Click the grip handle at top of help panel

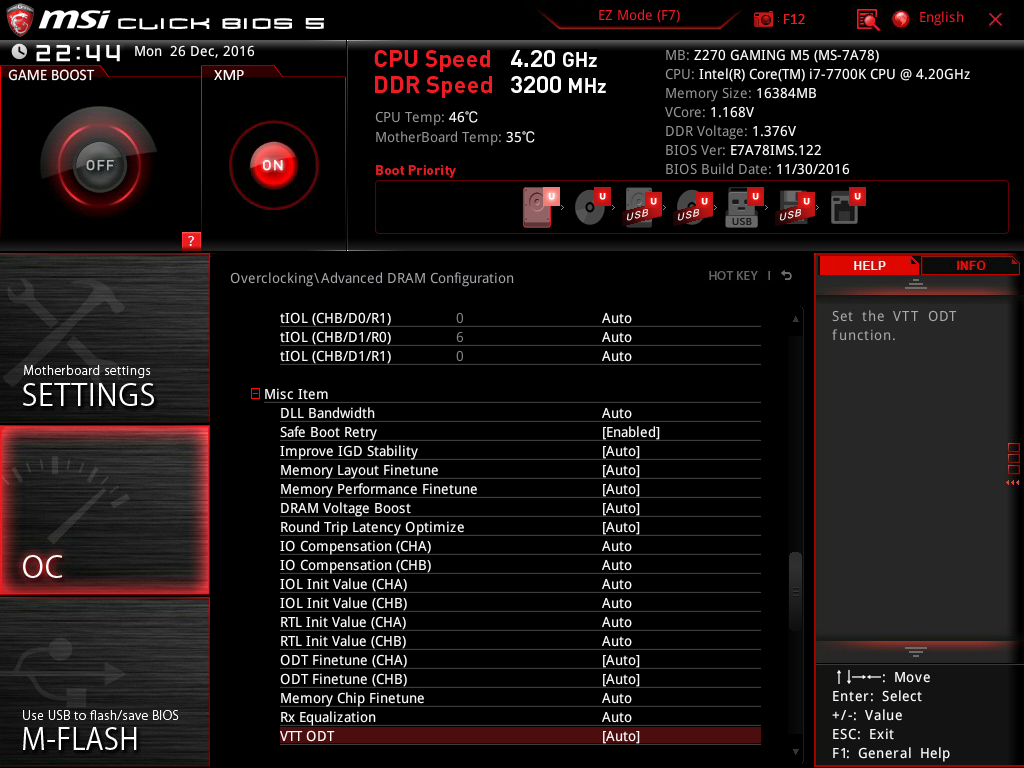tap(916, 283)
